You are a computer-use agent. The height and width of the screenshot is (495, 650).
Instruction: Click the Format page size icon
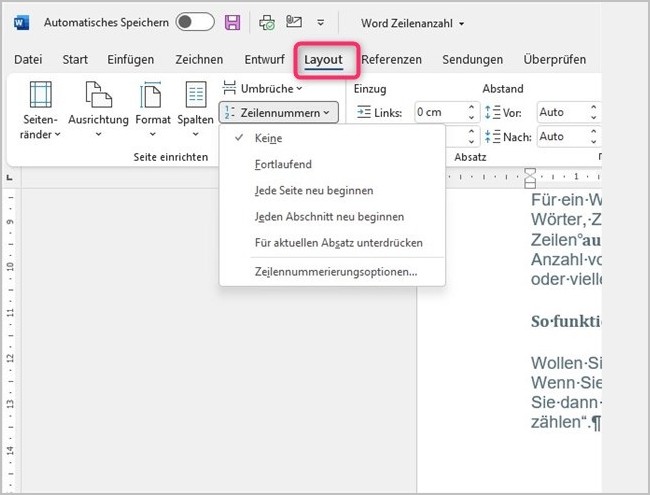pyautogui.click(x=152, y=96)
